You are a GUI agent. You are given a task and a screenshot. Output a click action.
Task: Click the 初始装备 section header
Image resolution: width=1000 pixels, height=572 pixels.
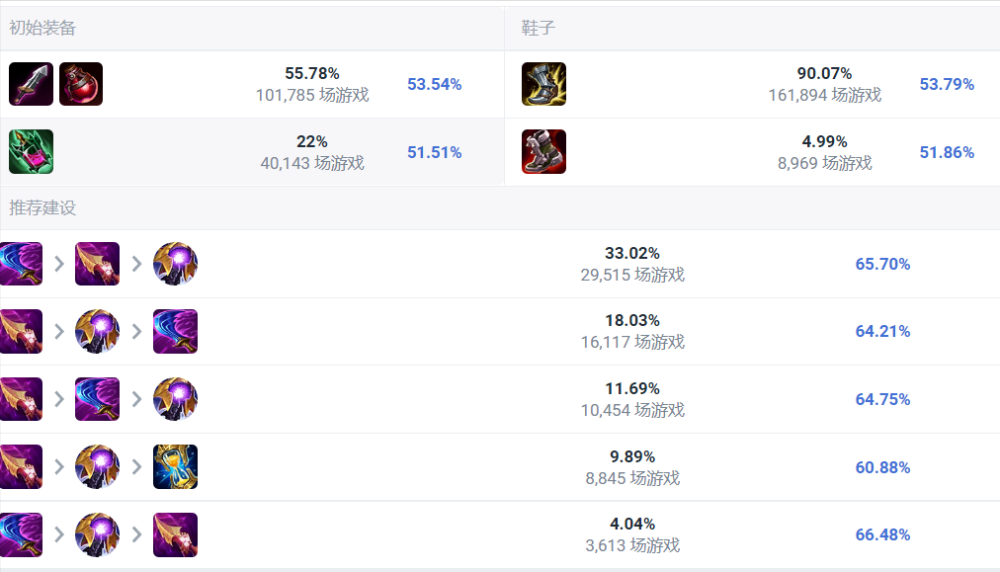pos(42,28)
